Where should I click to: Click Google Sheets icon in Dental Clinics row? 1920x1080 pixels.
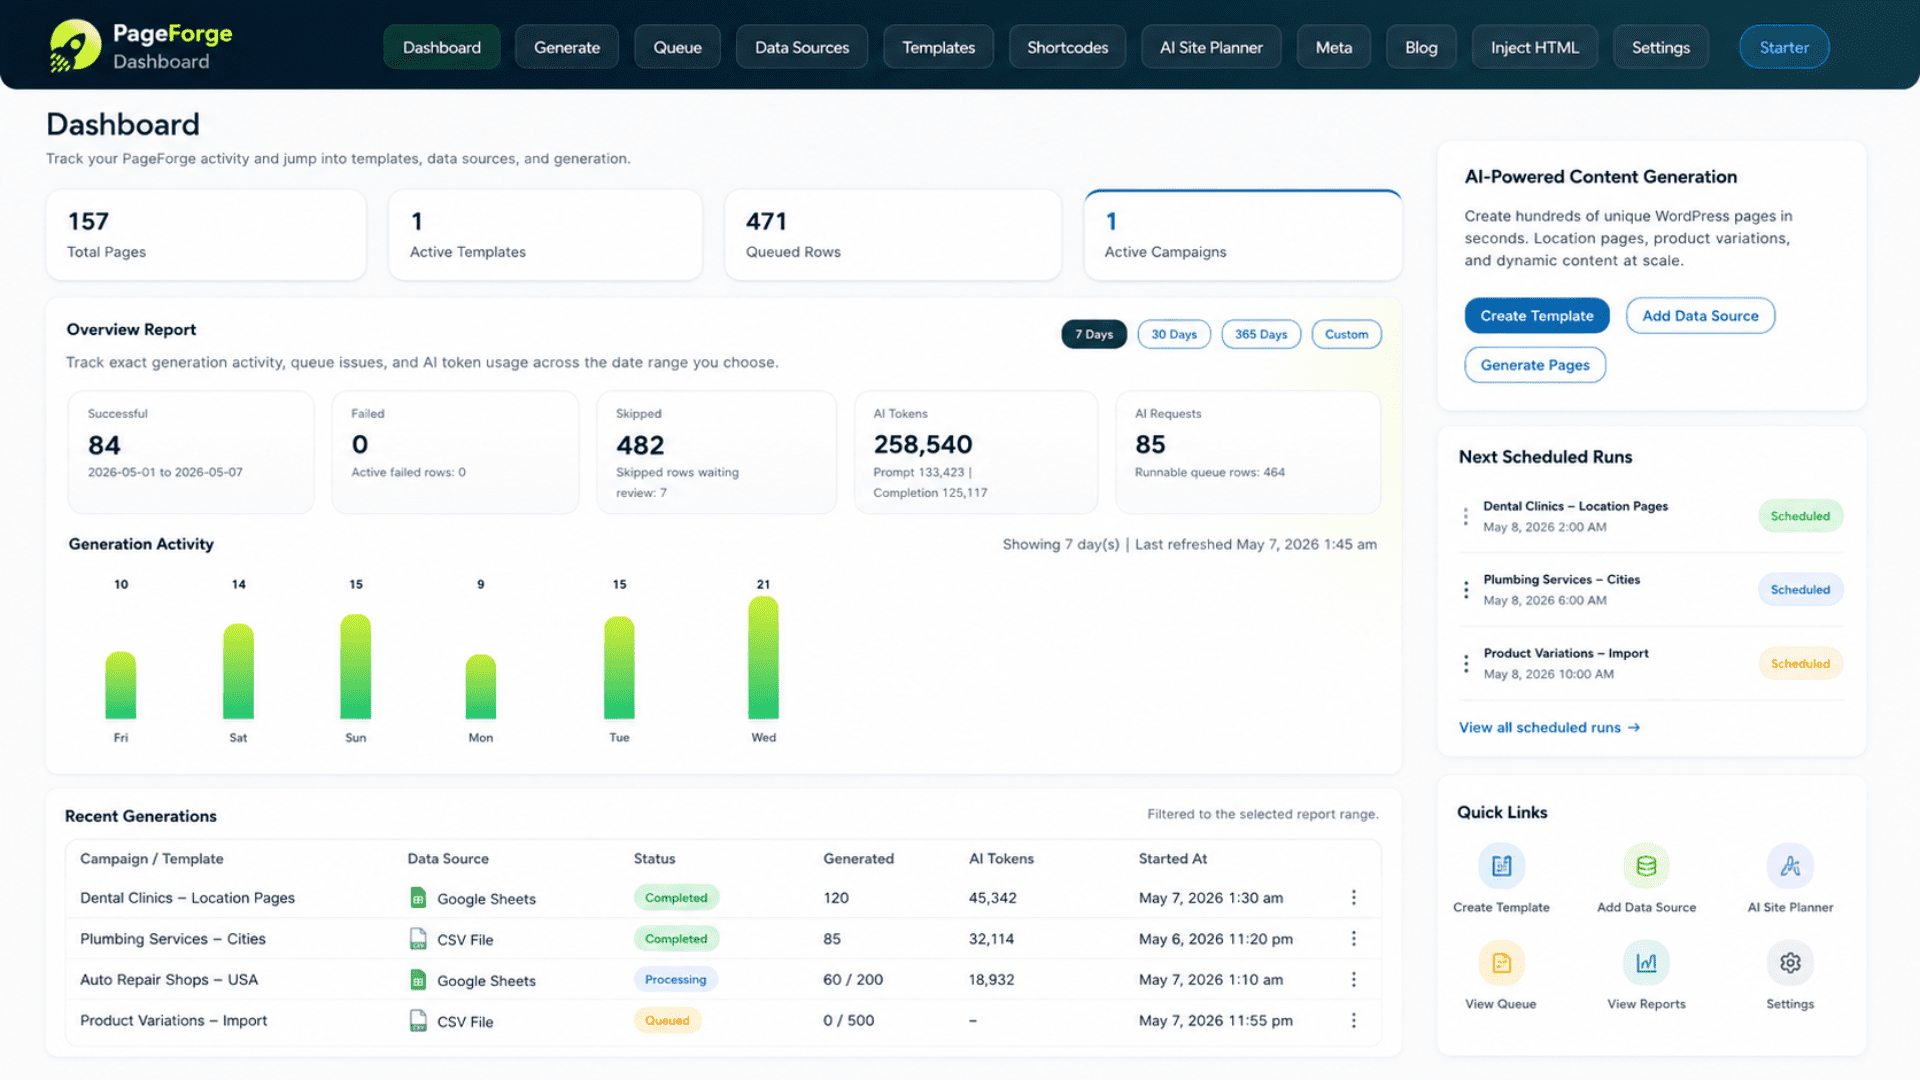(x=418, y=898)
